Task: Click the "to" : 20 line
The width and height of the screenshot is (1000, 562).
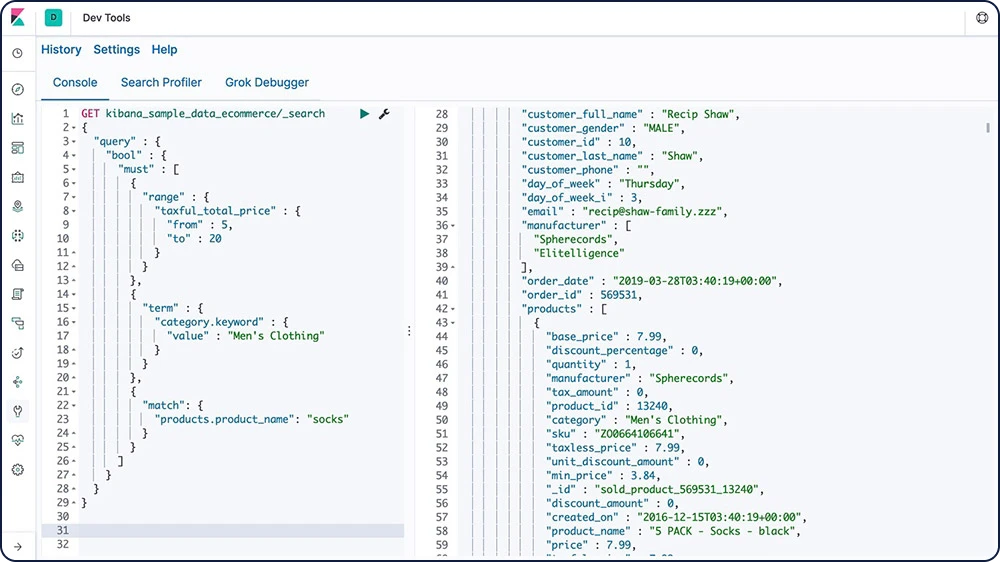Action: click(195, 239)
